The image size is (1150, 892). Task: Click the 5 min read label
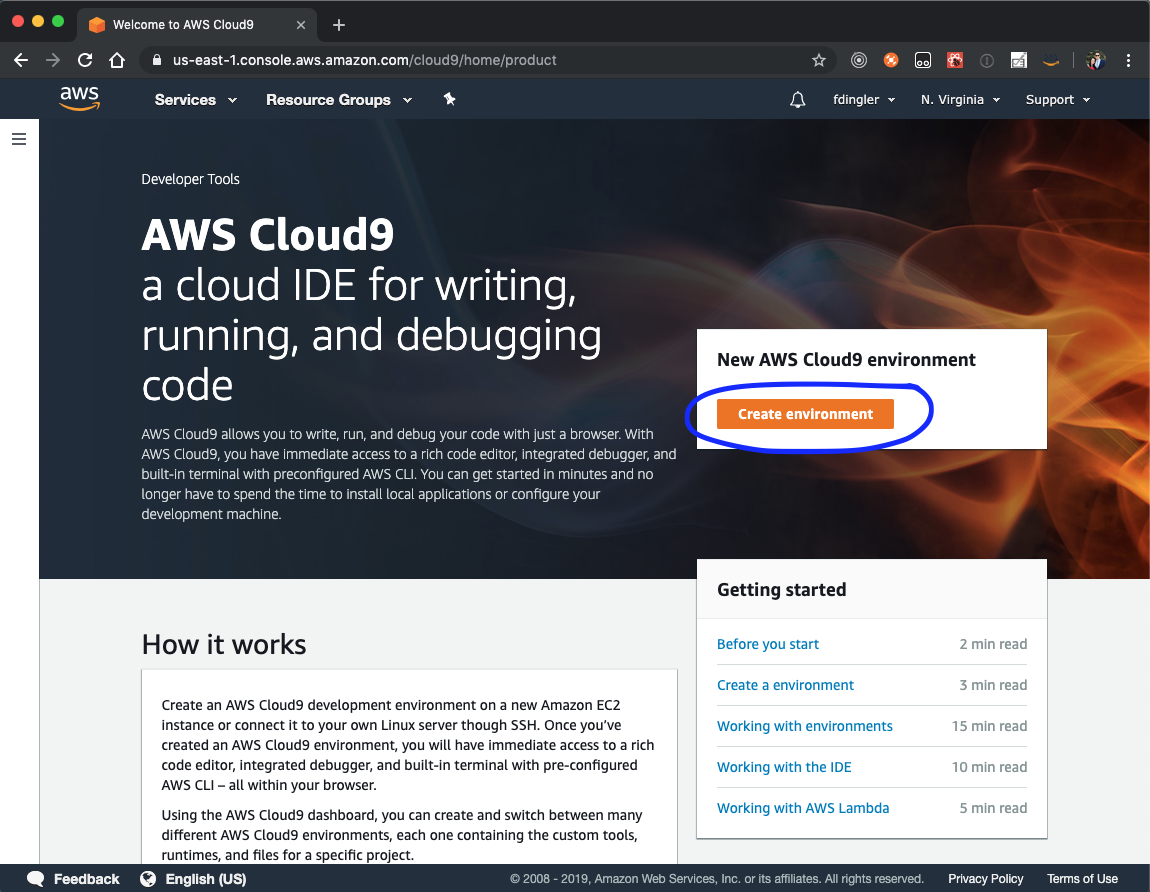pos(993,808)
